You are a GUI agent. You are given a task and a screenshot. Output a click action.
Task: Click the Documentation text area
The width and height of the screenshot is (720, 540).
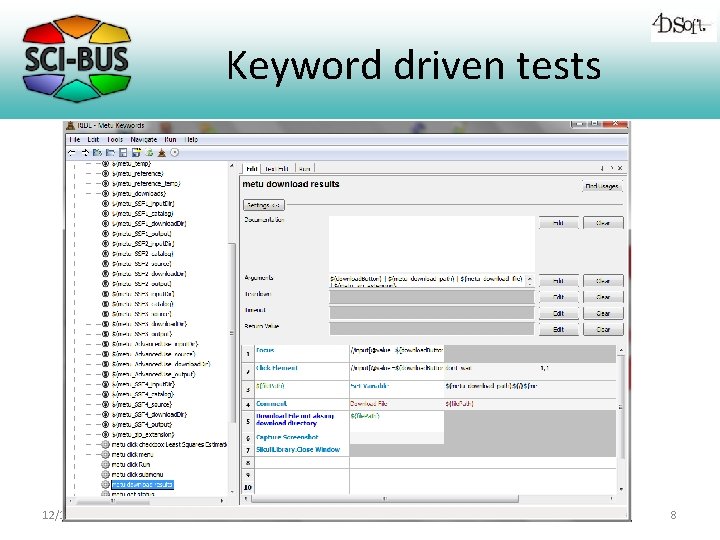click(x=432, y=243)
